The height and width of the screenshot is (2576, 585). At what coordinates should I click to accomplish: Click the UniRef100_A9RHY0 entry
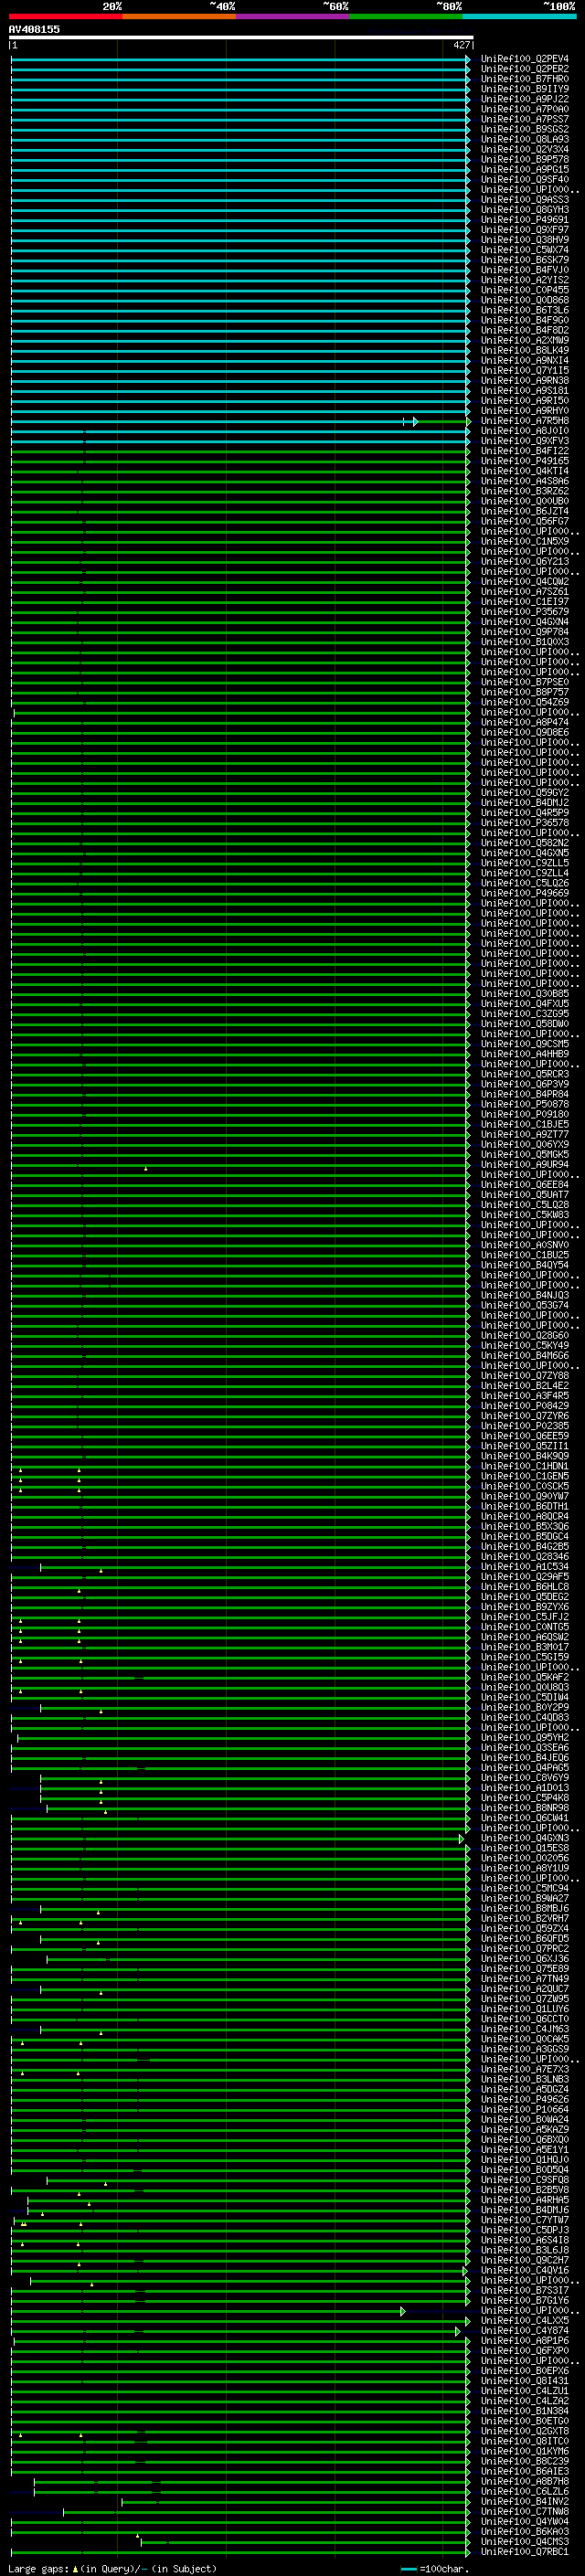524,411
